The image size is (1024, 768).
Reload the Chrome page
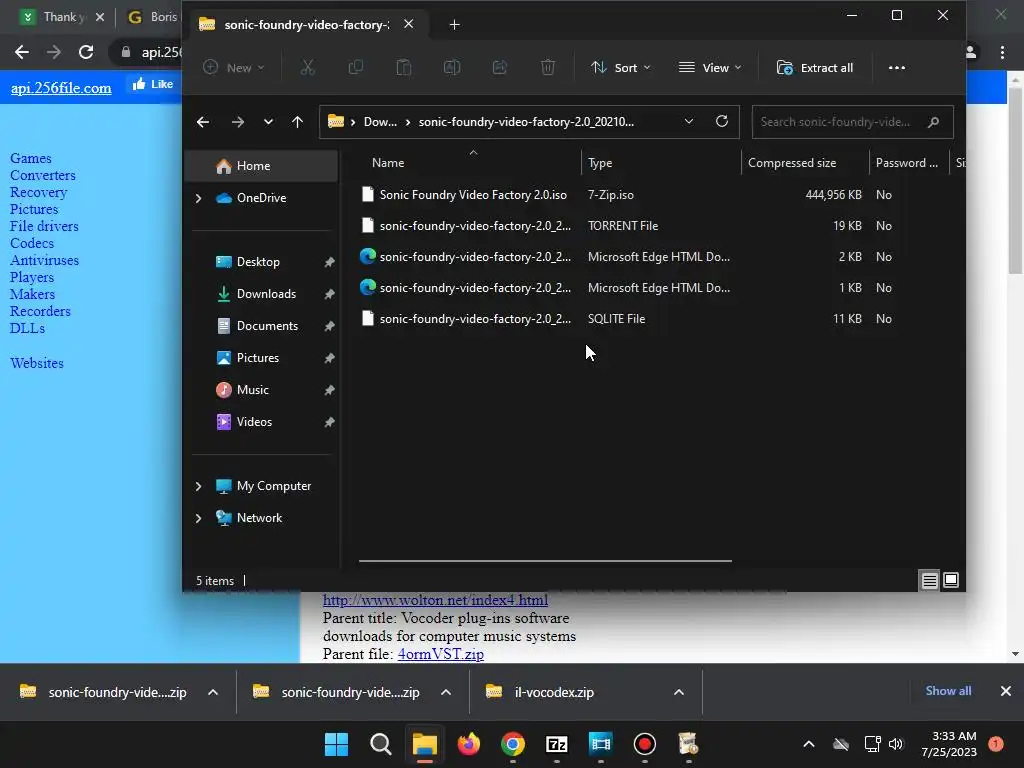pos(86,52)
